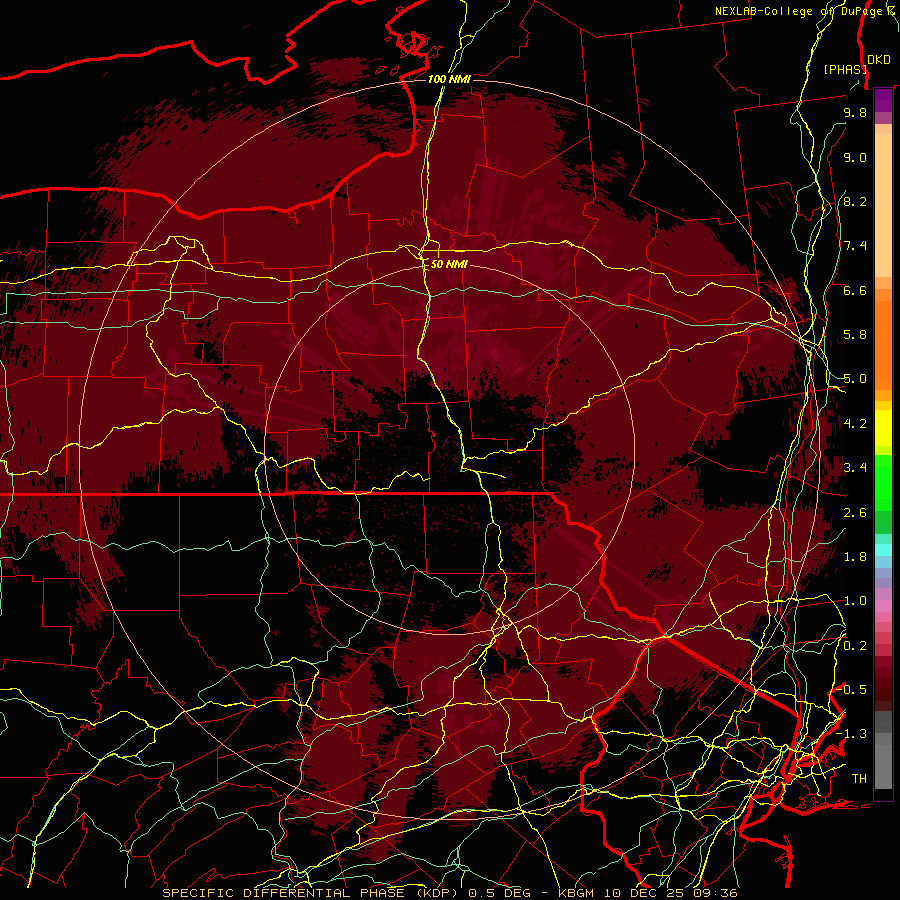Select the bright green swatch of the color scale

coord(883,483)
